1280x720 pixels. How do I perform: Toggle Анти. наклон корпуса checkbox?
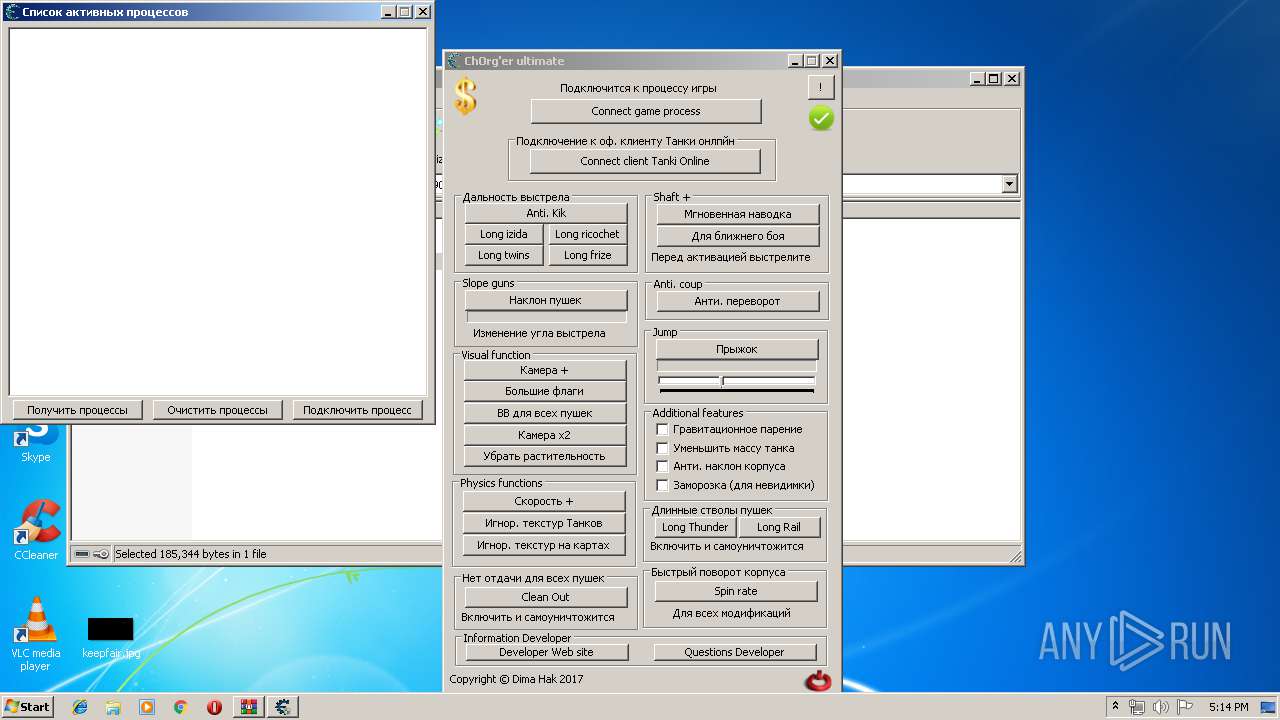click(662, 466)
